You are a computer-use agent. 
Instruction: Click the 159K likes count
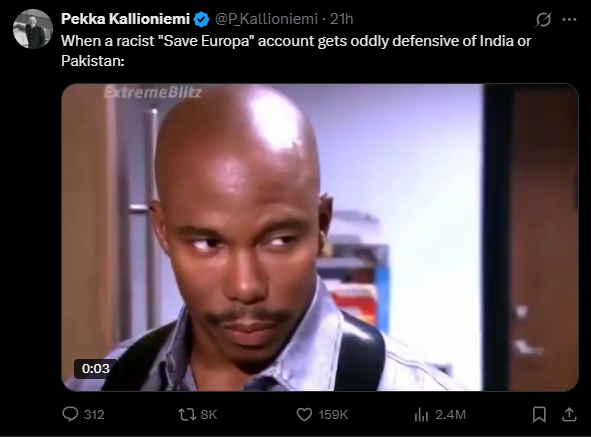333,415
